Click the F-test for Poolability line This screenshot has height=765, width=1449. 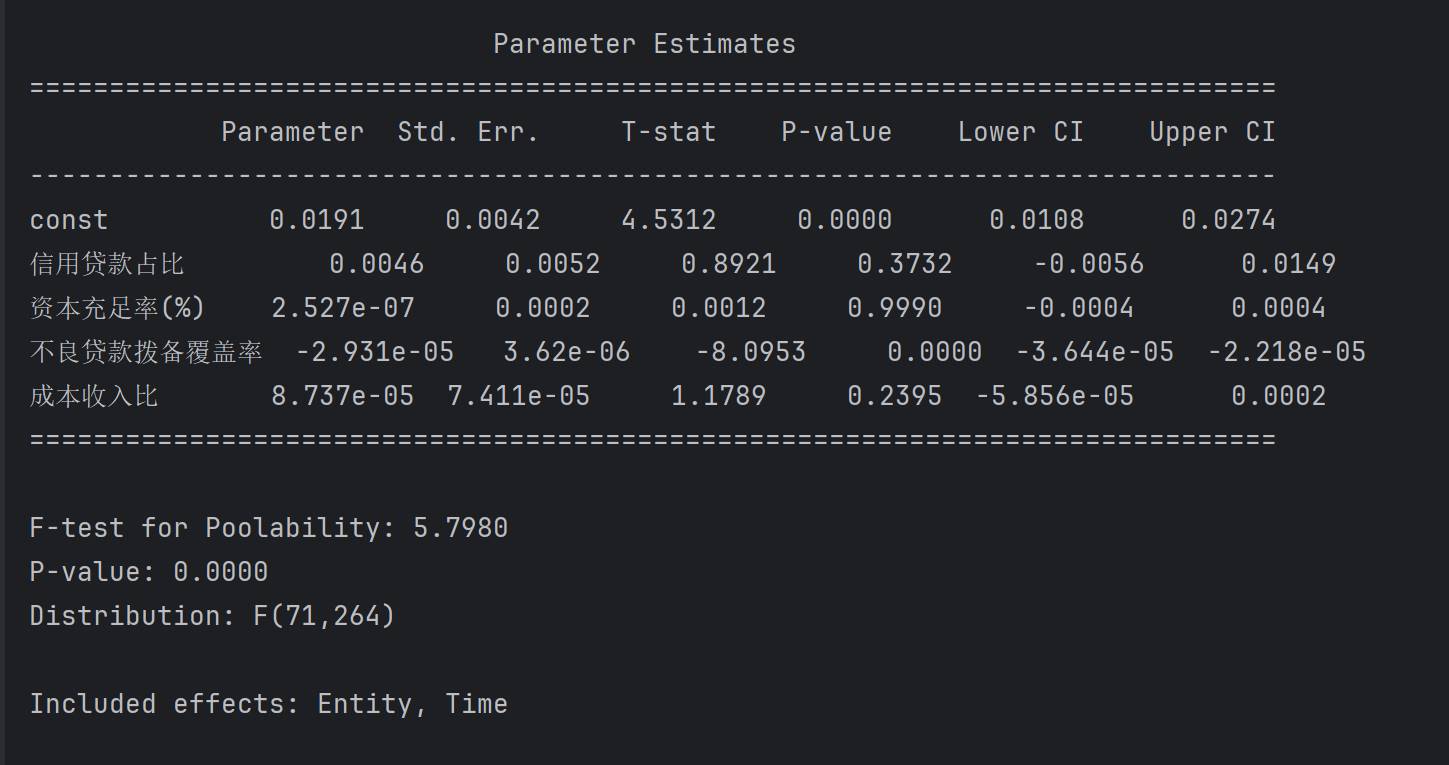click(268, 528)
